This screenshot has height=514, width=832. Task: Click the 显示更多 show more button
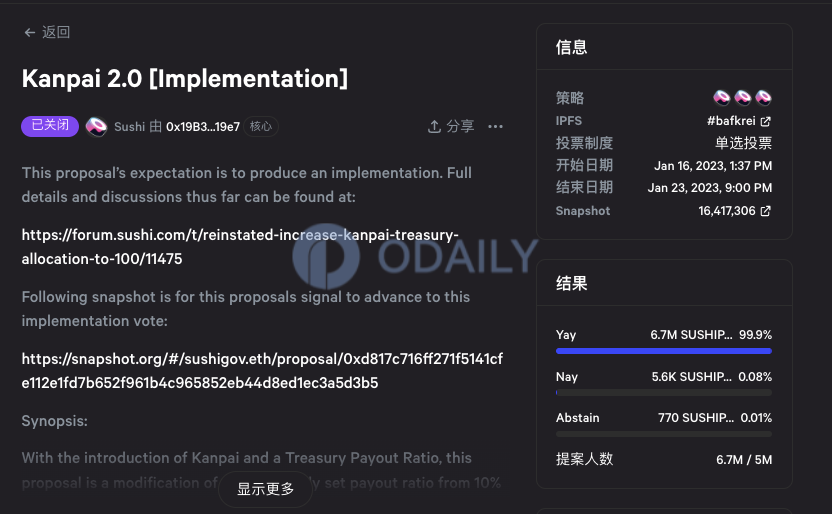[x=265, y=489]
